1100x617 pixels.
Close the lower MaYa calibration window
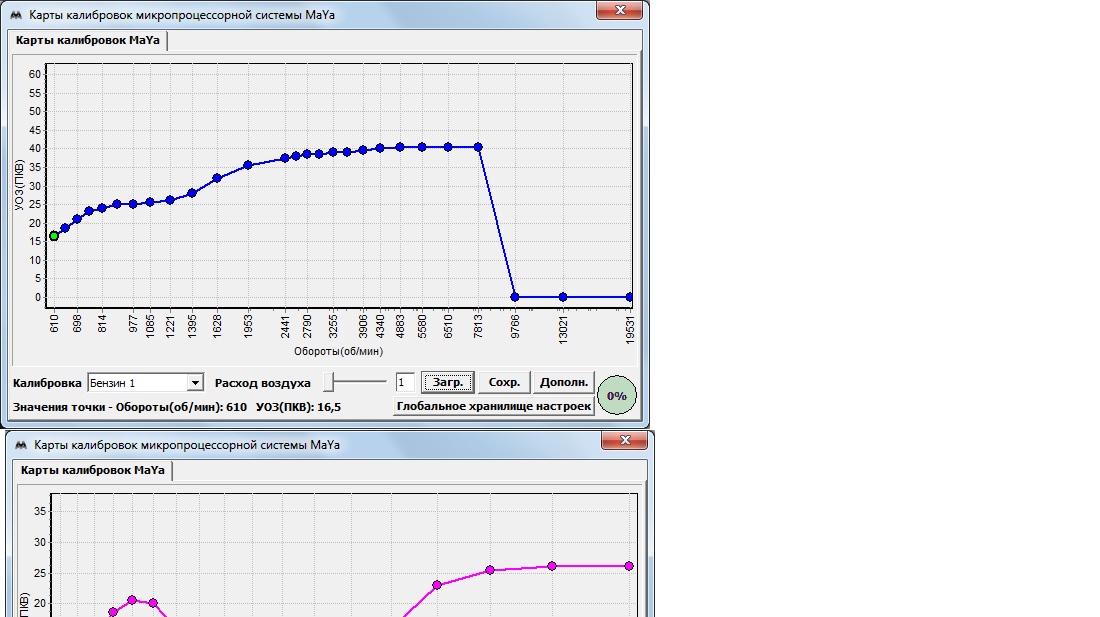tap(625, 441)
